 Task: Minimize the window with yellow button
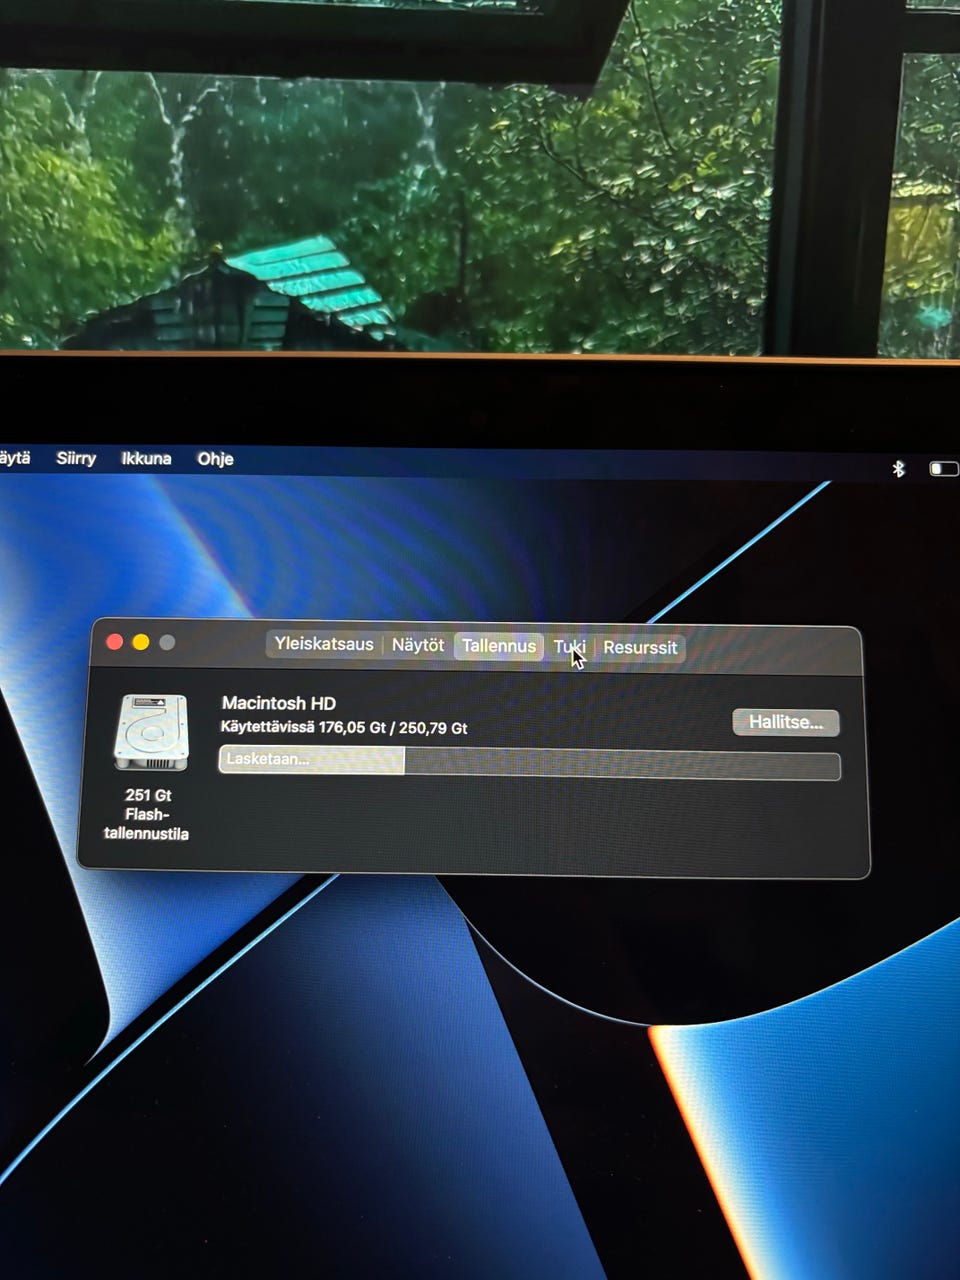click(141, 642)
